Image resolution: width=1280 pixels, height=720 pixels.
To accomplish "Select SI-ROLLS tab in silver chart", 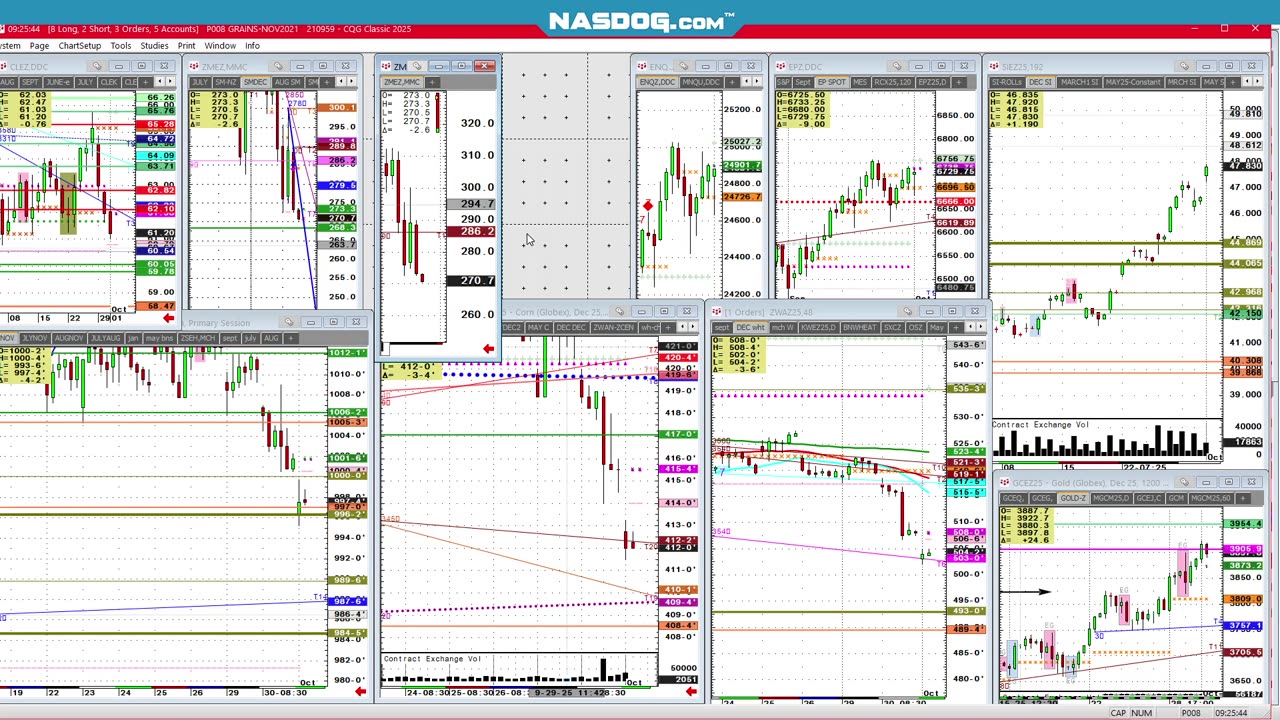I will tap(1007, 82).
